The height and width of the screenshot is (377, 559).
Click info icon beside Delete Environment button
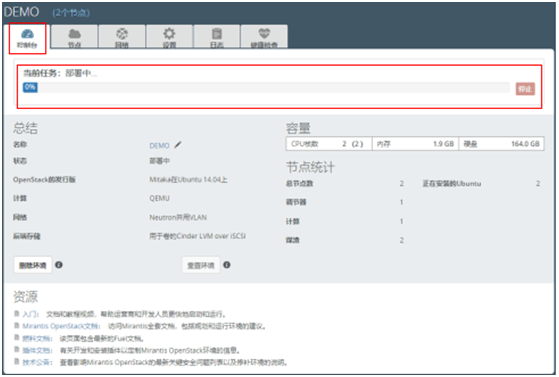59,265
